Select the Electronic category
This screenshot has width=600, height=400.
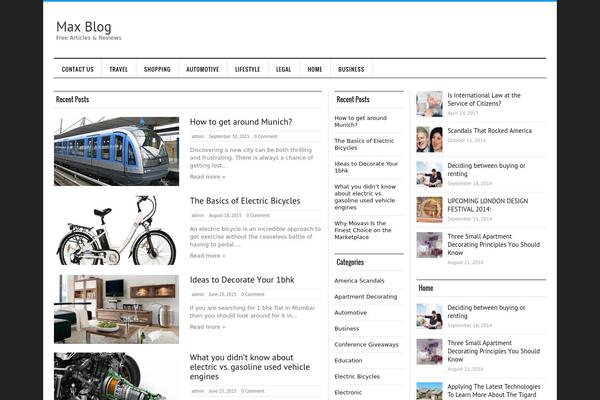pos(348,392)
